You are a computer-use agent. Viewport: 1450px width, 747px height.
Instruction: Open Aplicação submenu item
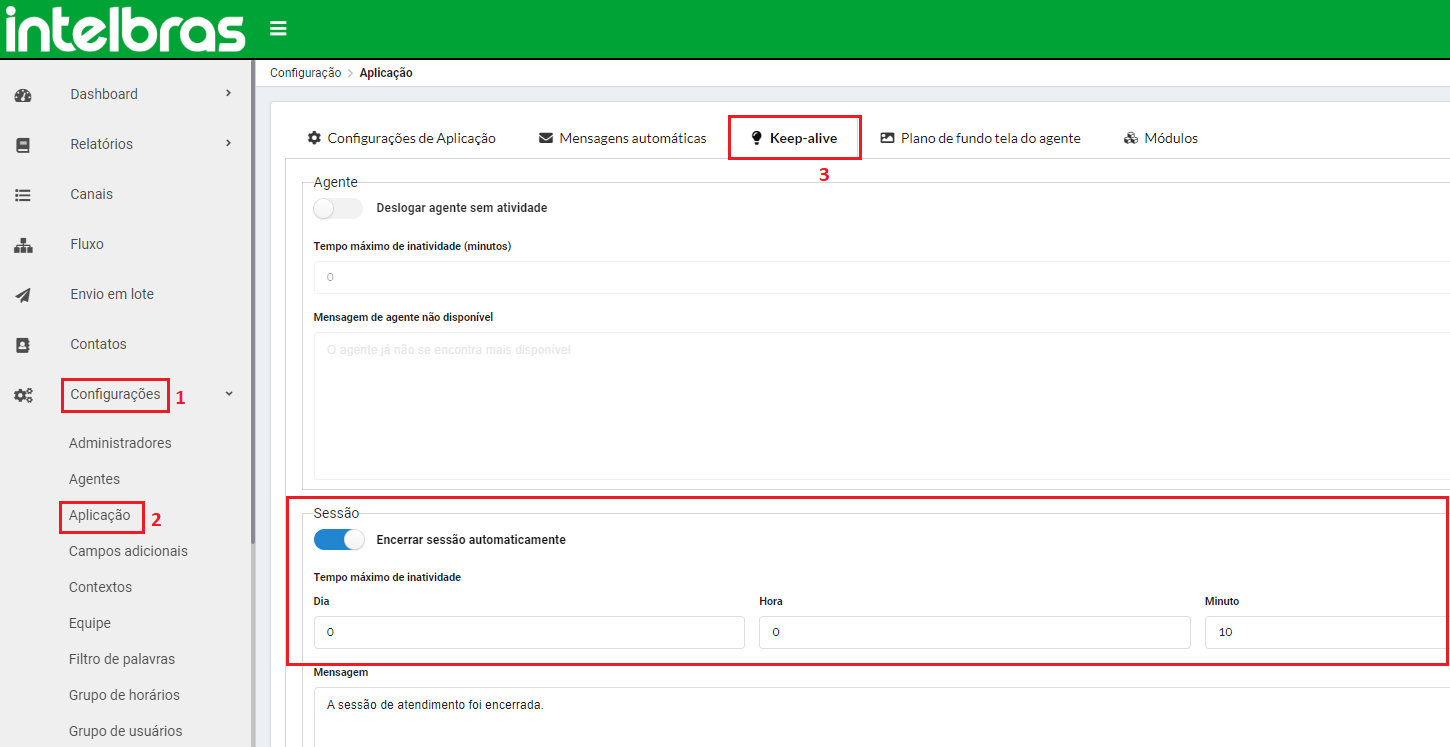point(100,515)
